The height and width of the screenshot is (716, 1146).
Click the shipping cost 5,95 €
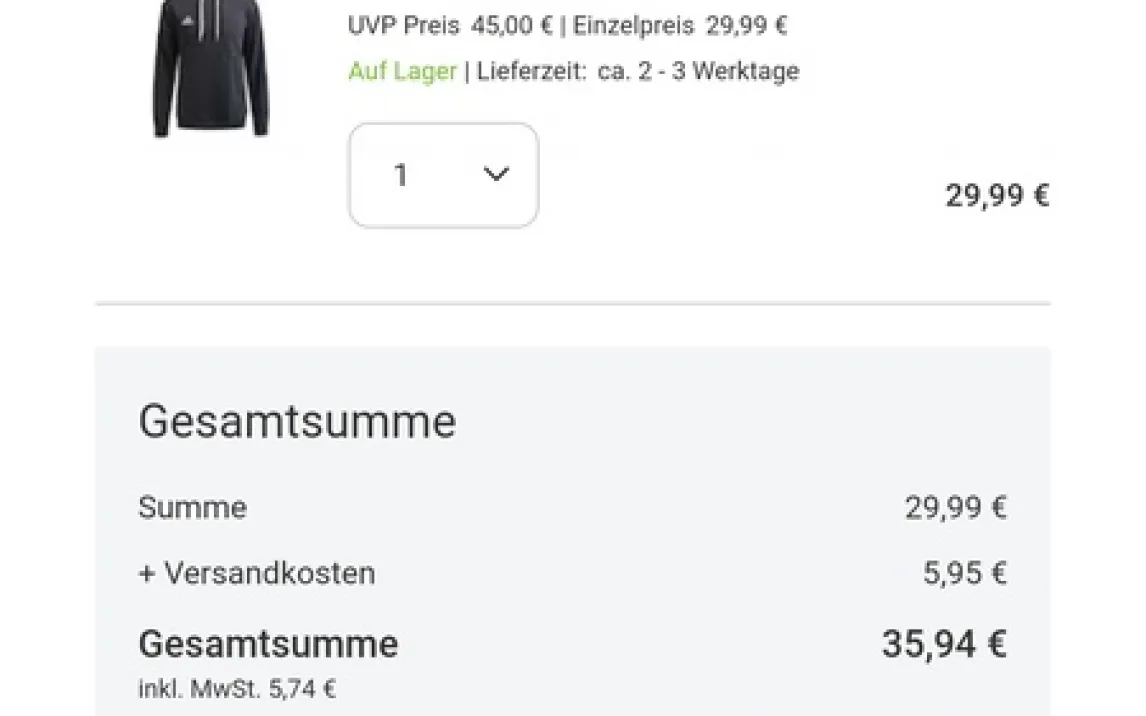coord(964,574)
